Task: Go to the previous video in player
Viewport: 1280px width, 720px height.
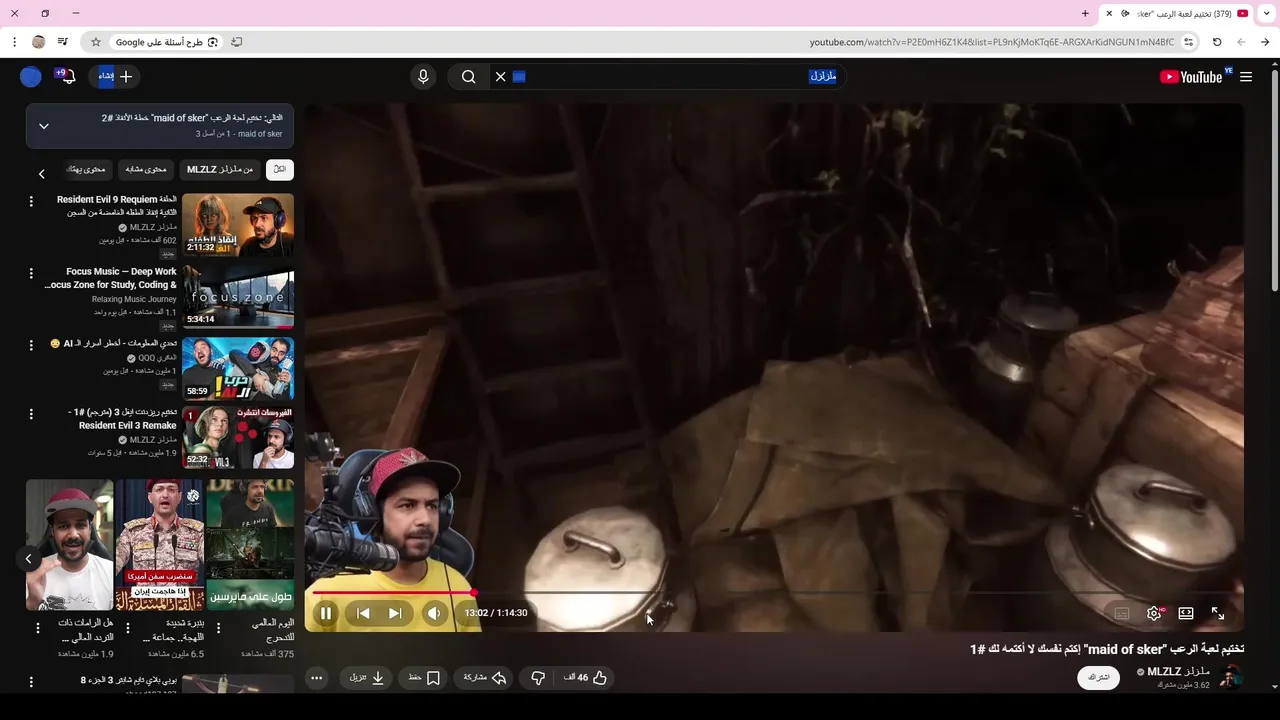Action: click(363, 613)
